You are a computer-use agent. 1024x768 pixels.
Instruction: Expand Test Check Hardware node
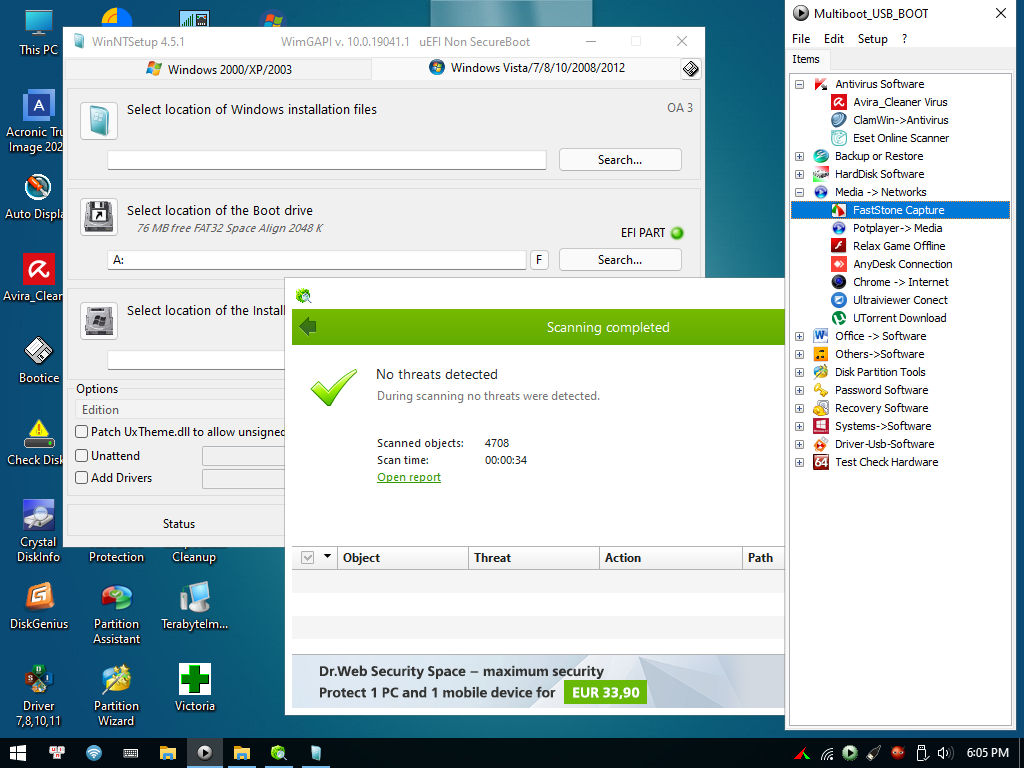tap(799, 462)
